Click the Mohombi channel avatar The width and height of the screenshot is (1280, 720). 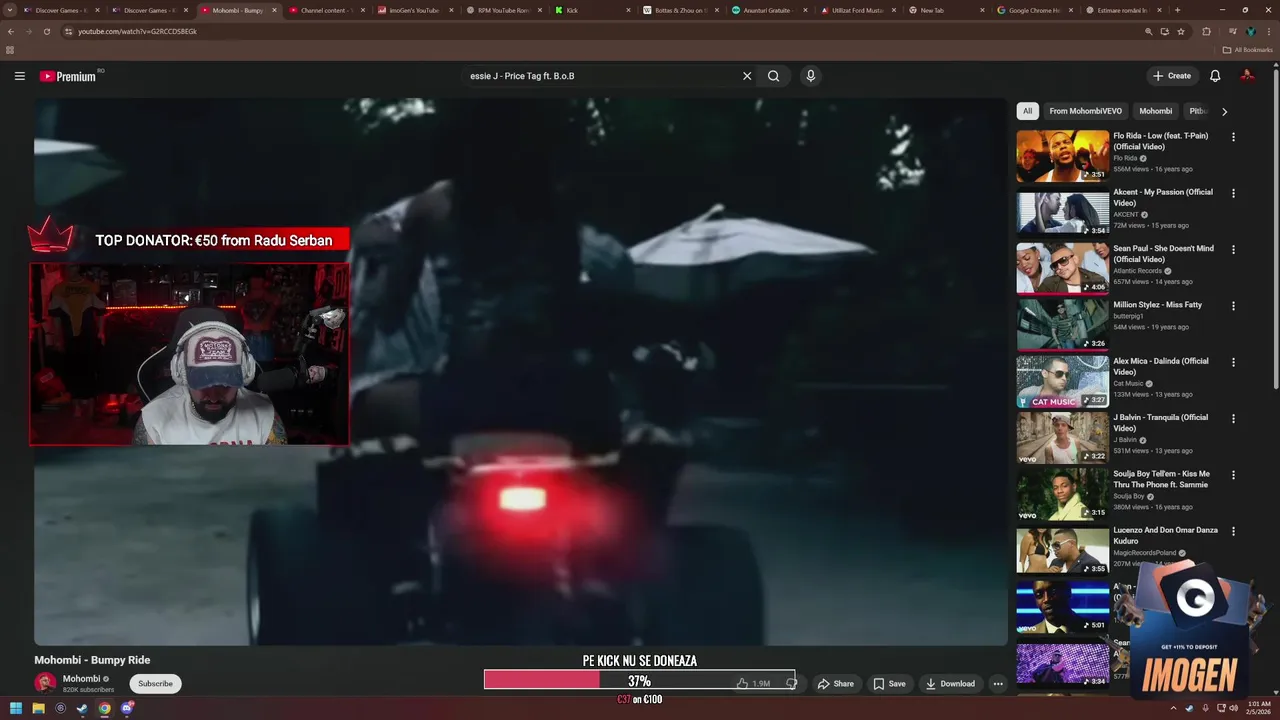point(45,684)
